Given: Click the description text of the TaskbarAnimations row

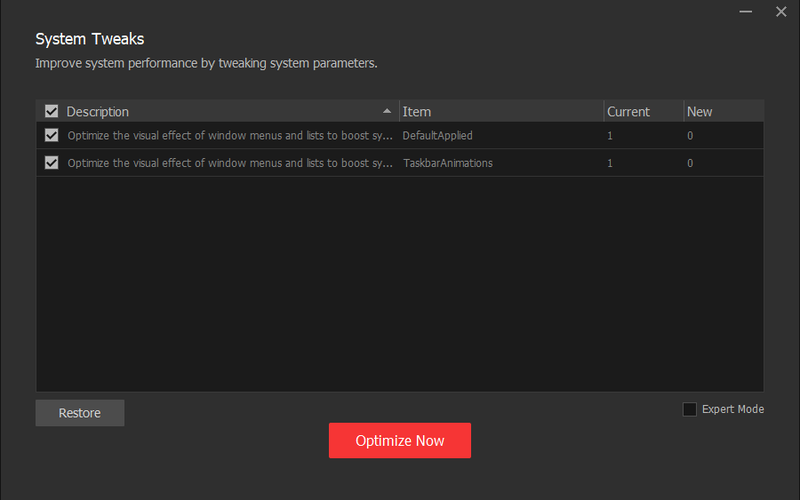Looking at the screenshot, I should tap(230, 163).
